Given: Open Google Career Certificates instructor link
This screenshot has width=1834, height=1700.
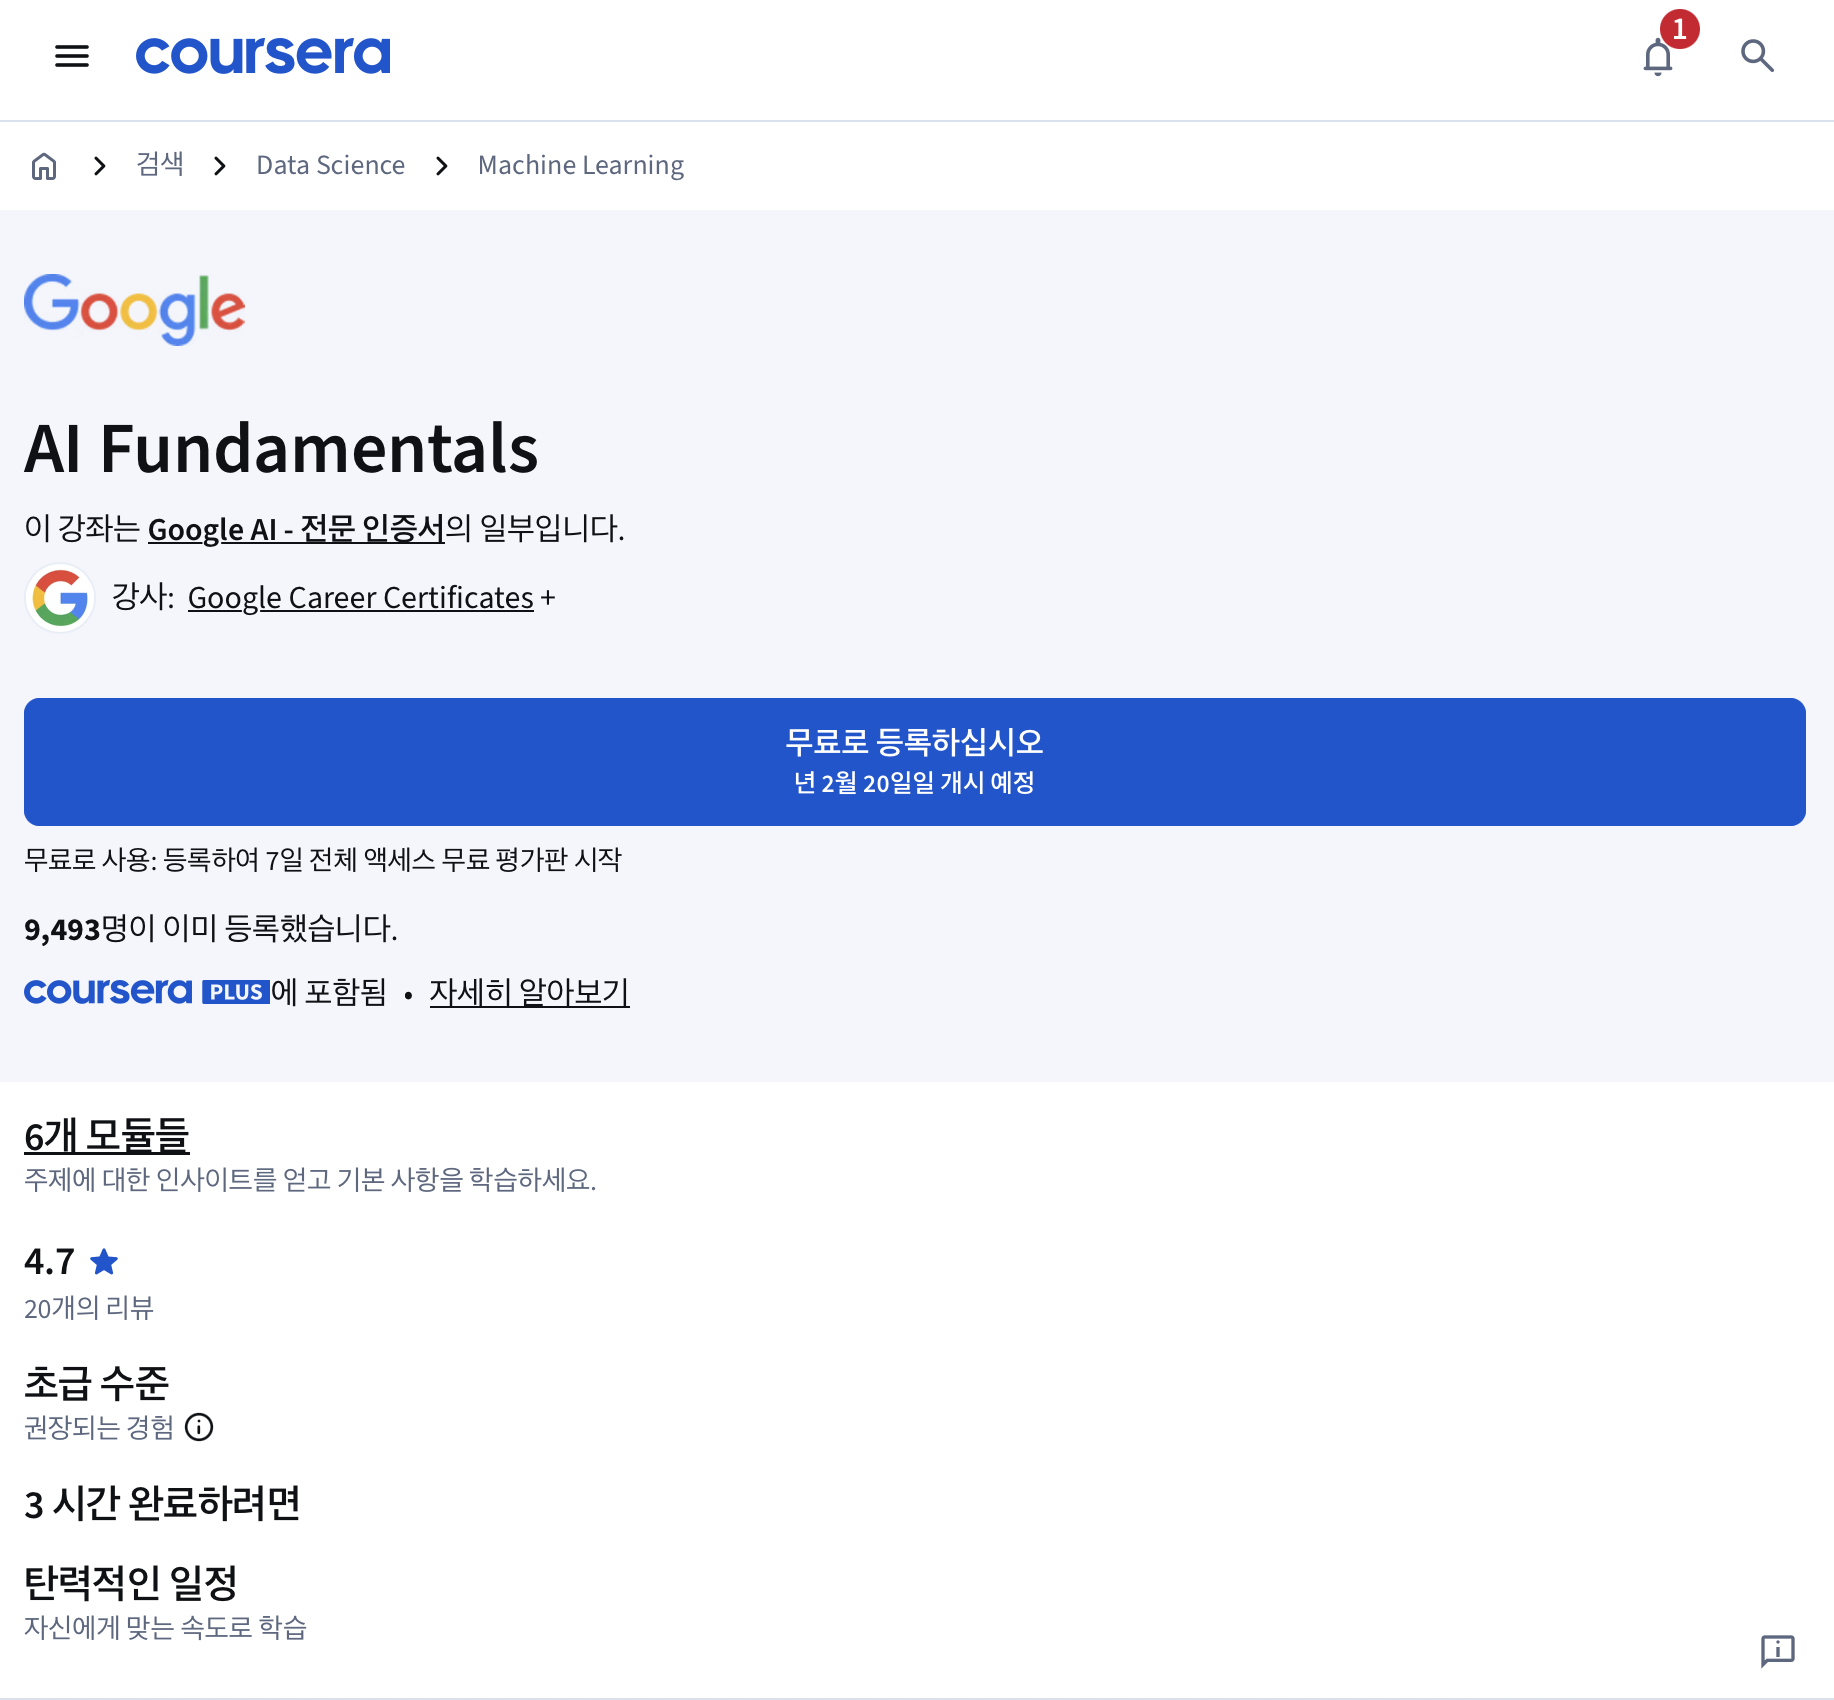Looking at the screenshot, I should (361, 598).
